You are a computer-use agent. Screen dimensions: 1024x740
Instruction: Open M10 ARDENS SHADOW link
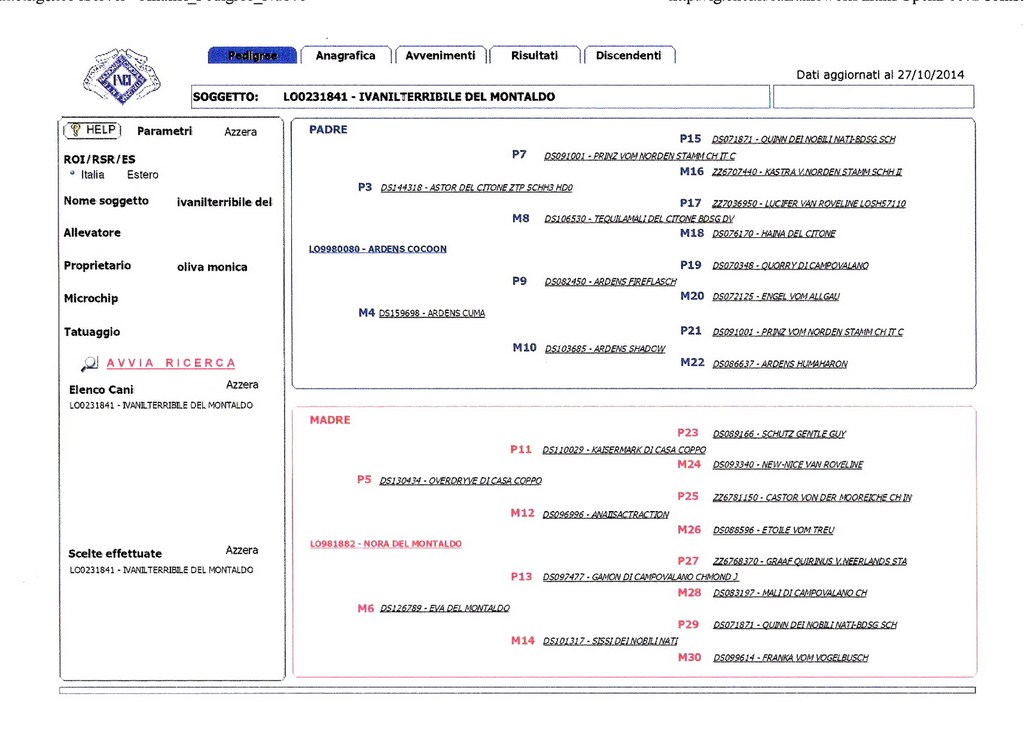point(605,349)
